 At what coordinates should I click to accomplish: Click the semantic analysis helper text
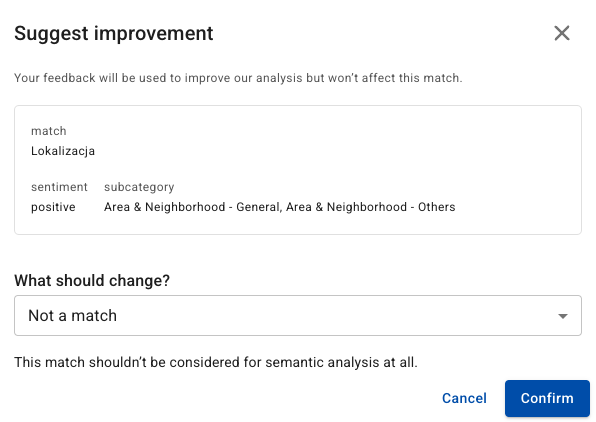click(216, 362)
